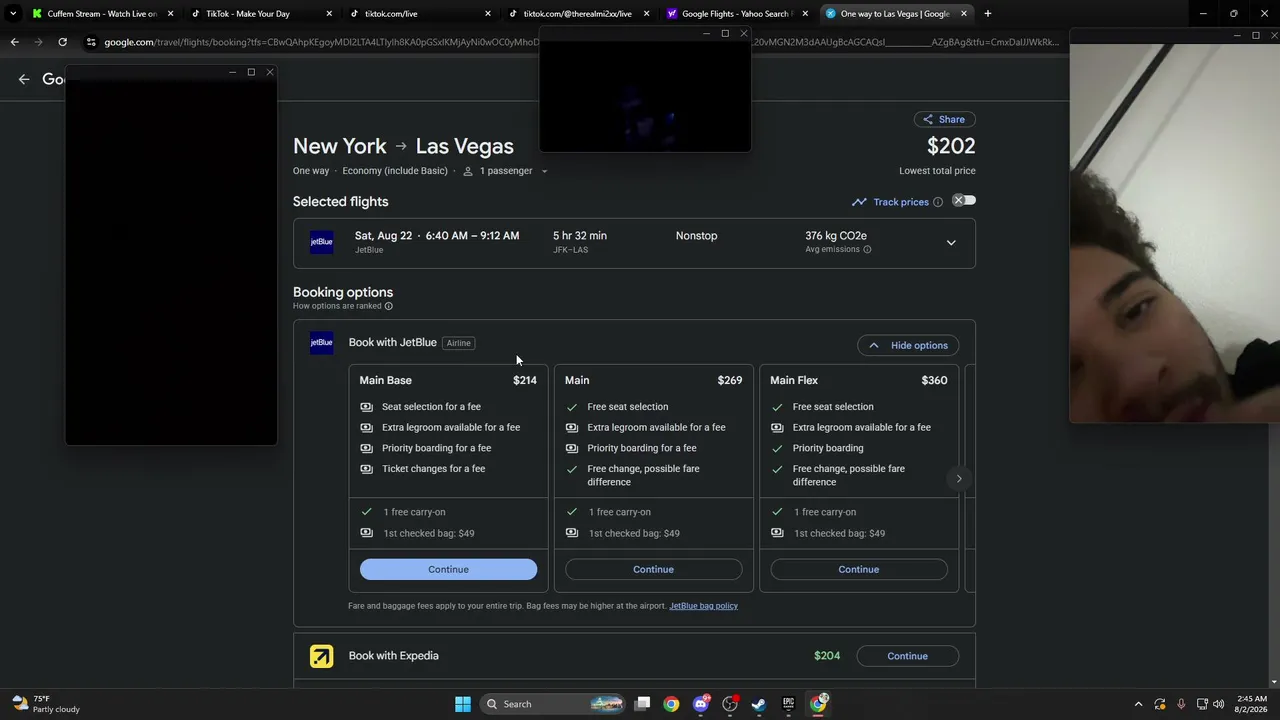
Task: Click the Book with Expedia label
Action: point(394,656)
